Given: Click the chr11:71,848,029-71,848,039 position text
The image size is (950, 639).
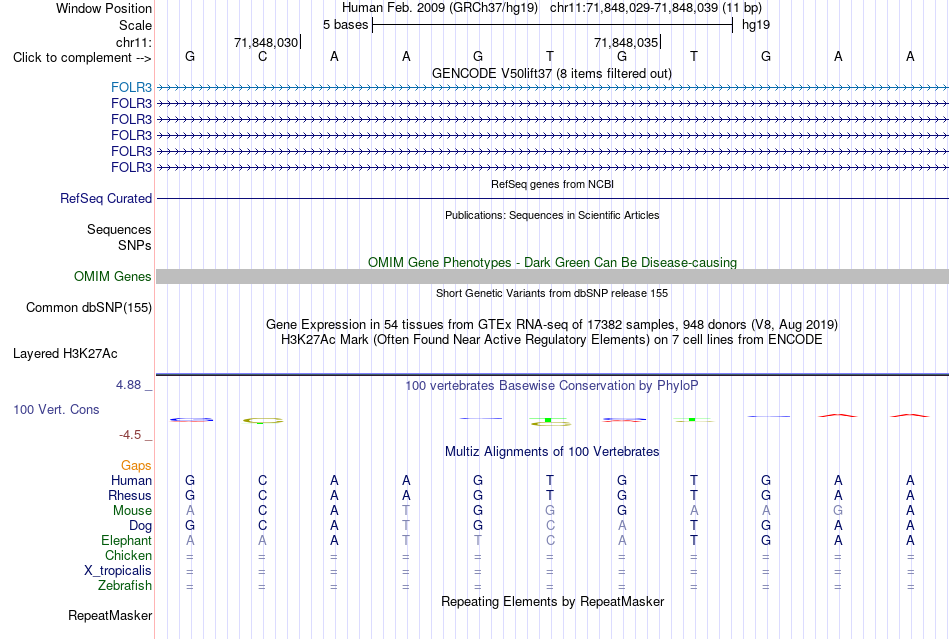Looking at the screenshot, I should pyautogui.click(x=656, y=8).
